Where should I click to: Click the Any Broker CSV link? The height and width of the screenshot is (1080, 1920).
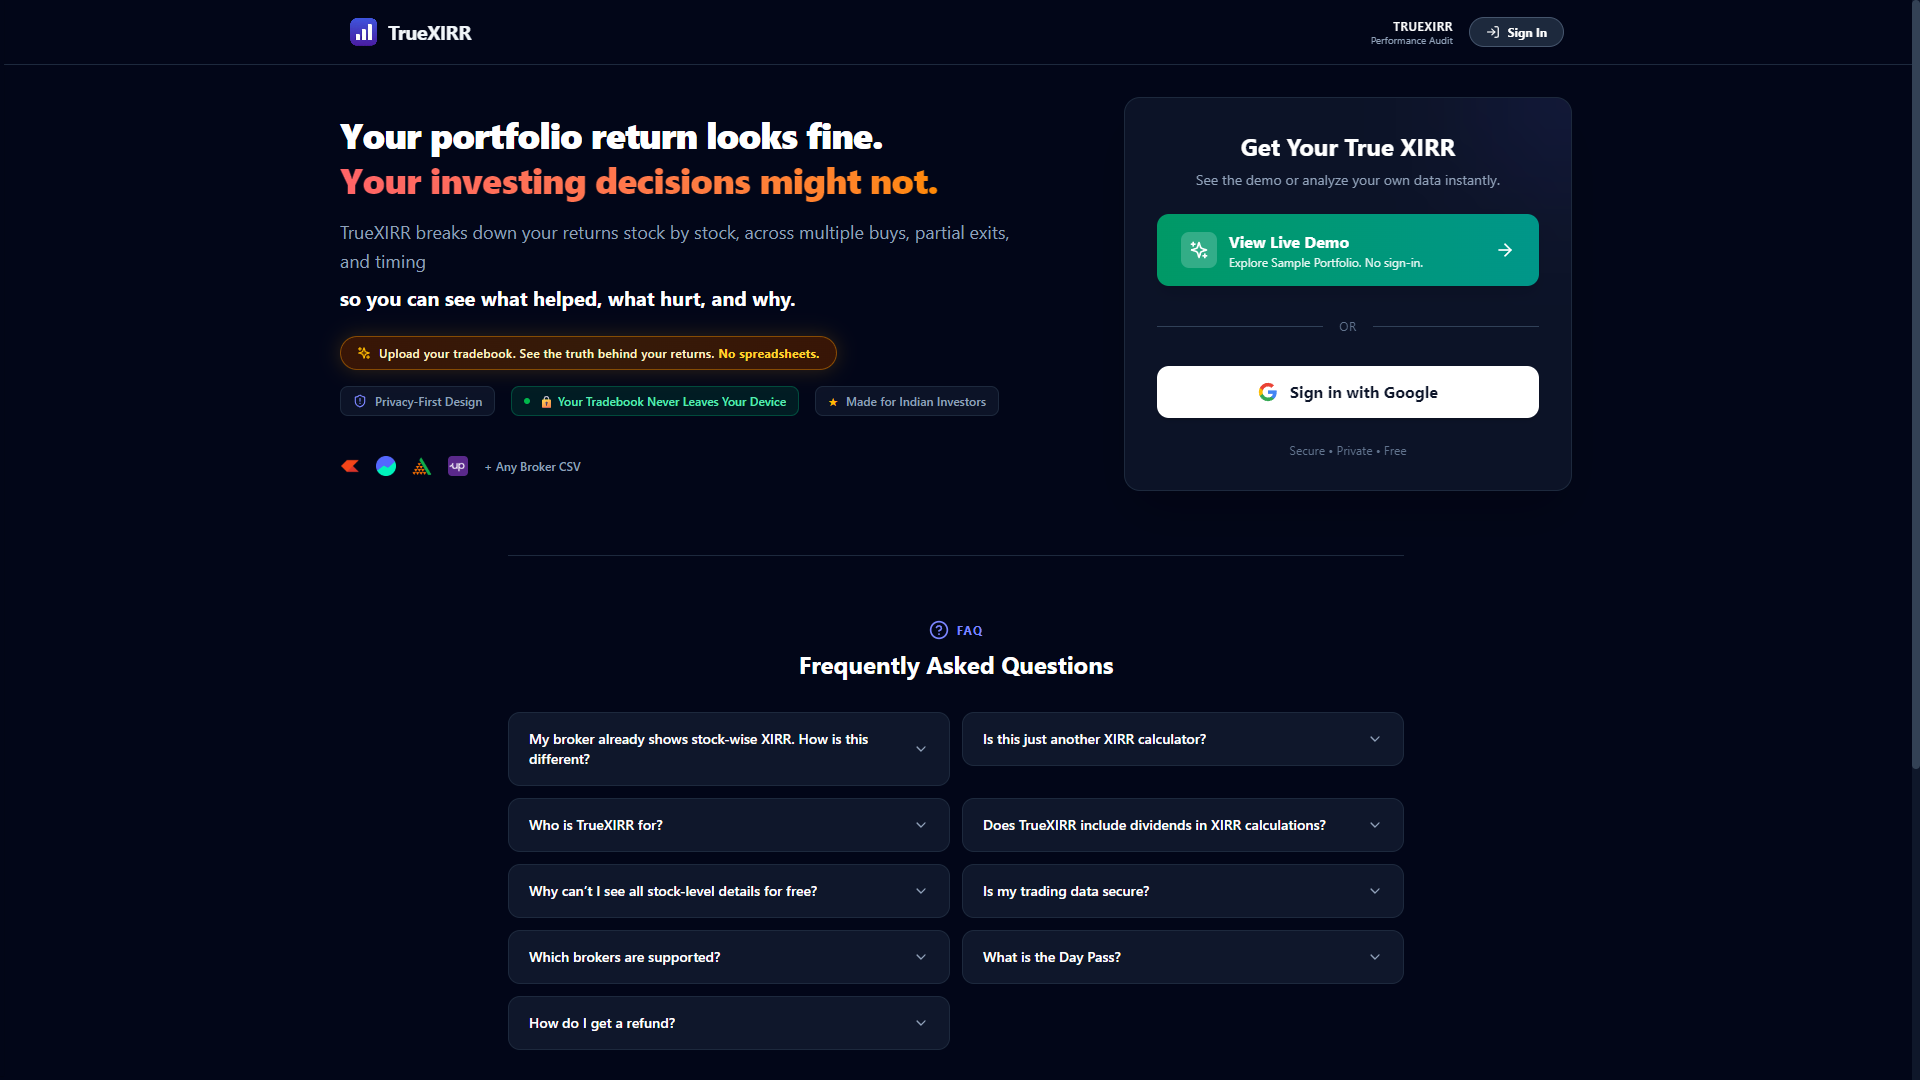(x=532, y=466)
